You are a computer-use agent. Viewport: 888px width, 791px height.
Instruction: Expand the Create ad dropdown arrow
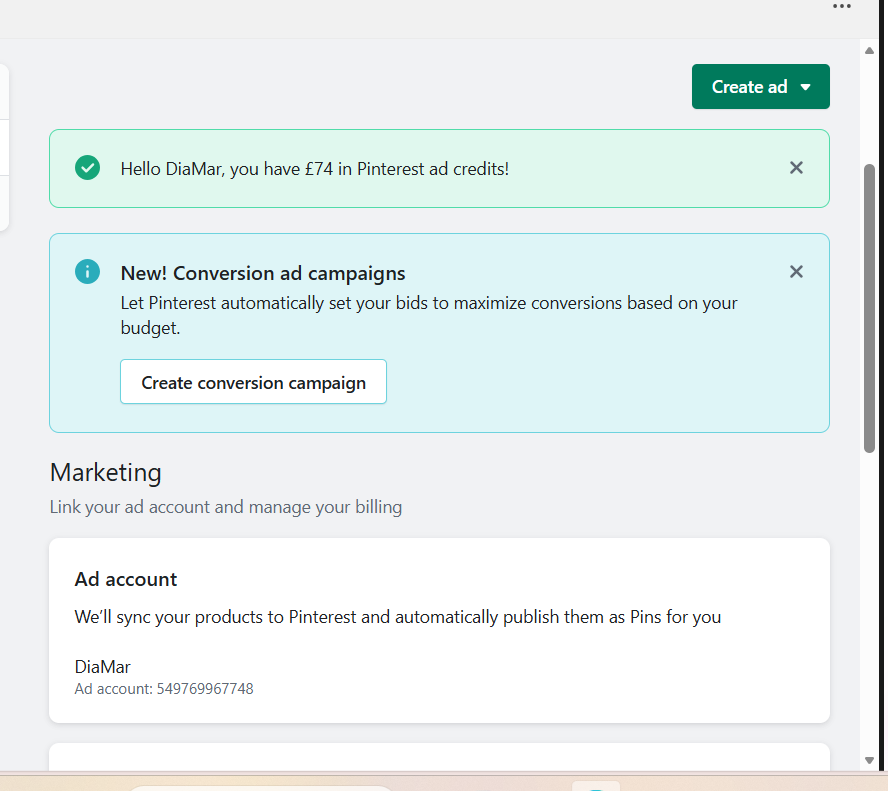tap(806, 87)
